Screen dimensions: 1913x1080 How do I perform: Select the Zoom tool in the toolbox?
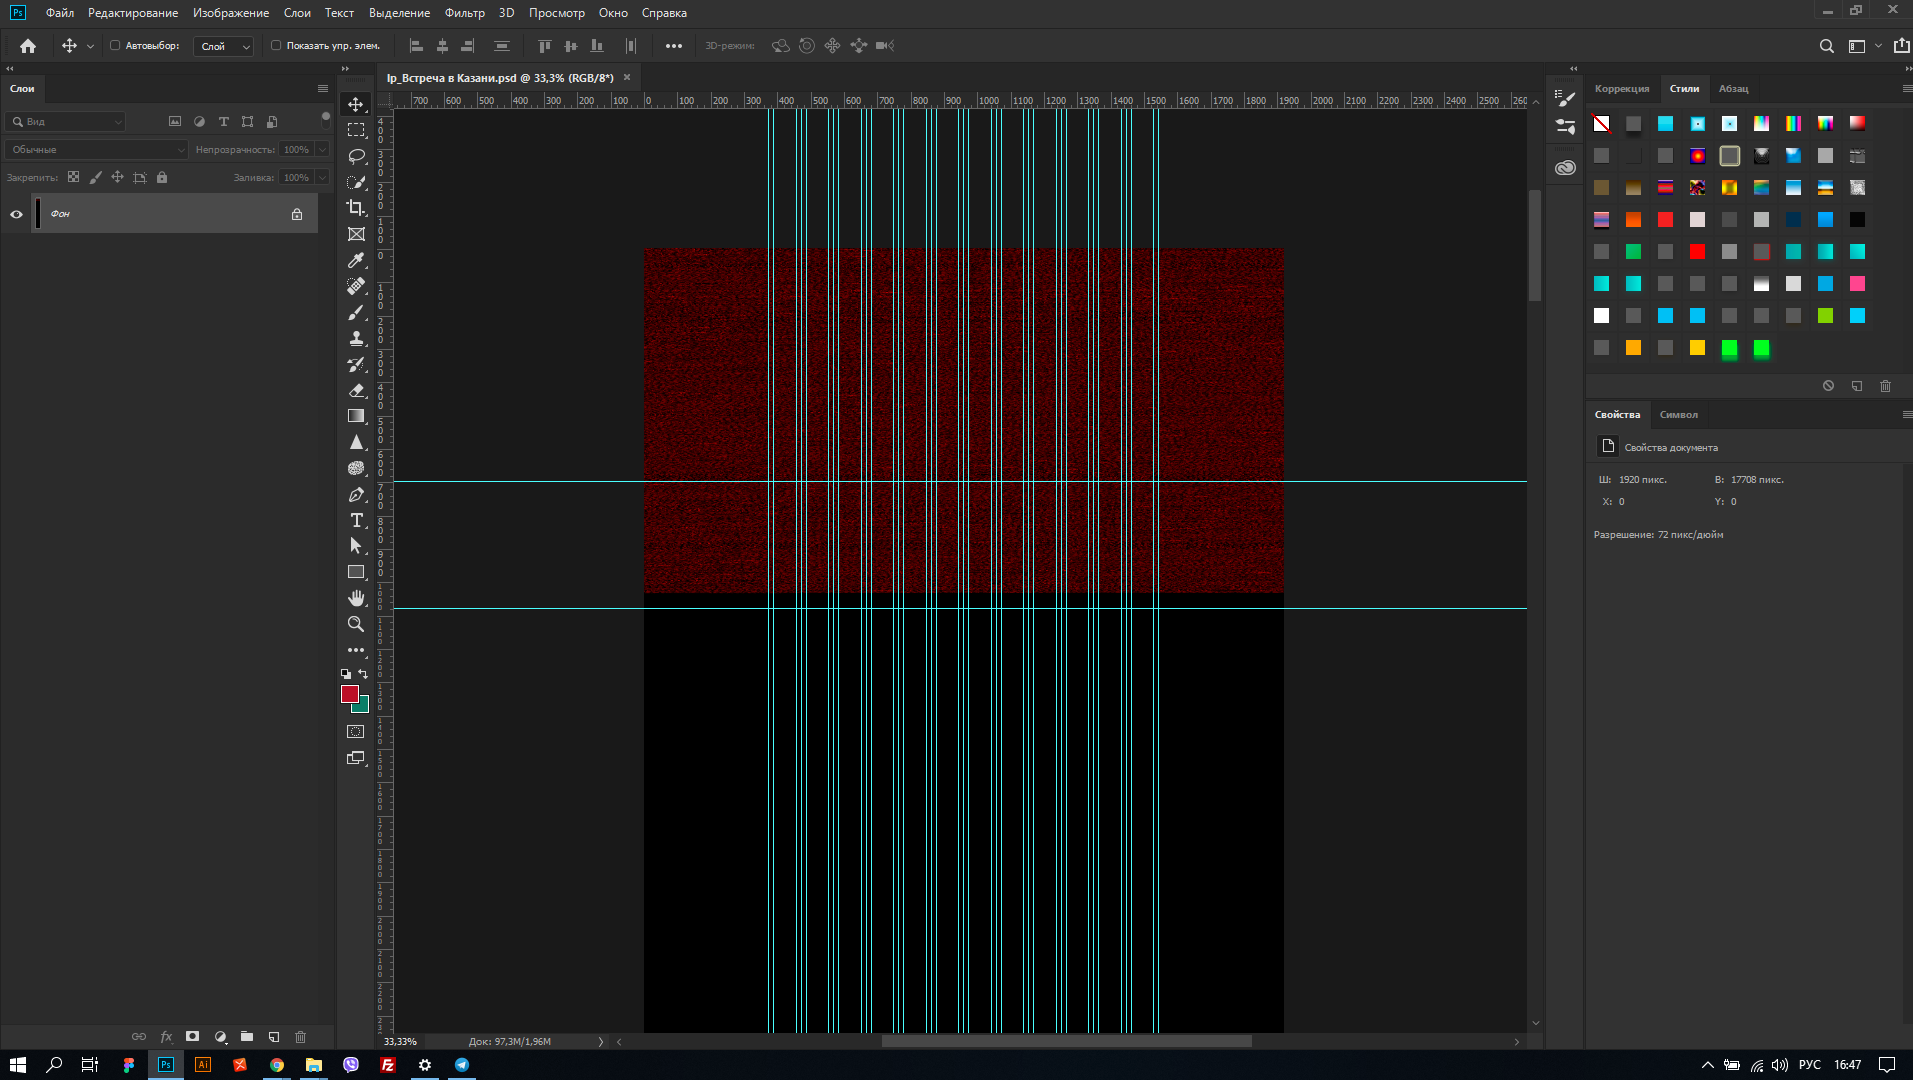[x=356, y=624]
